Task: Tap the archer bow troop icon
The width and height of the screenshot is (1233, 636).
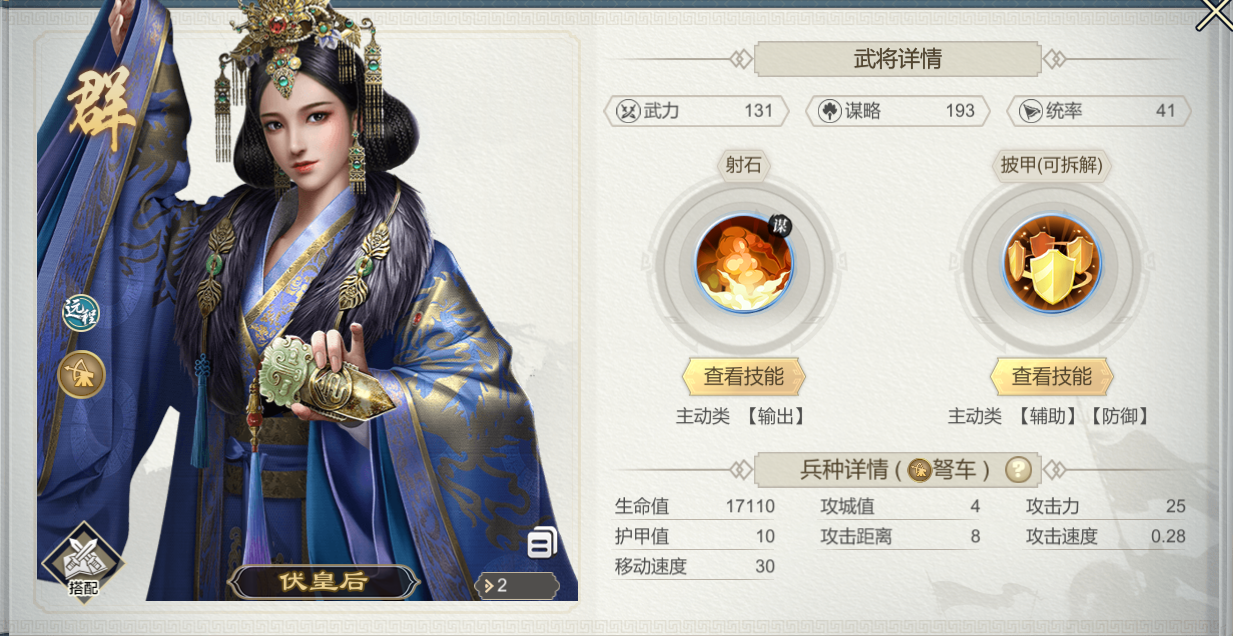Action: 82,375
